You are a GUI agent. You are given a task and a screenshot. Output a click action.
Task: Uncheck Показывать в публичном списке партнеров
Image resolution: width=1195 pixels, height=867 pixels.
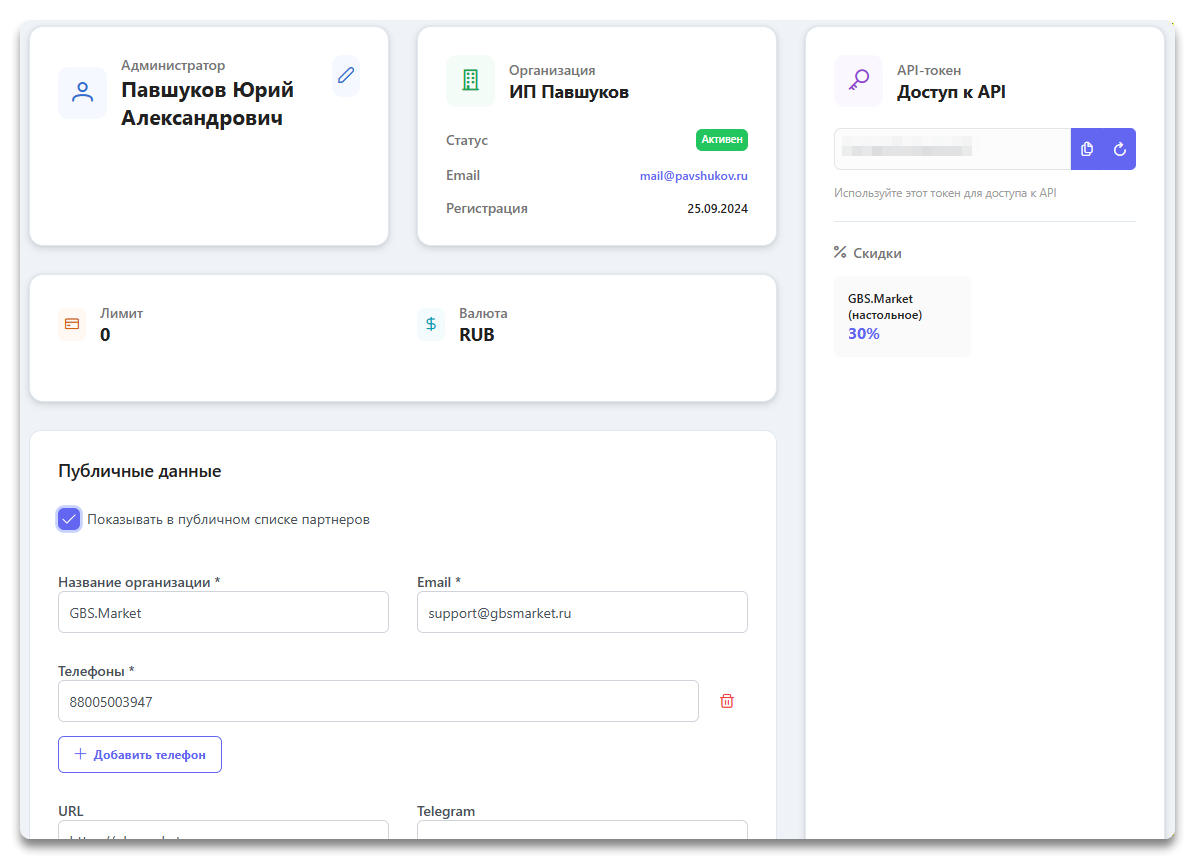coord(69,519)
